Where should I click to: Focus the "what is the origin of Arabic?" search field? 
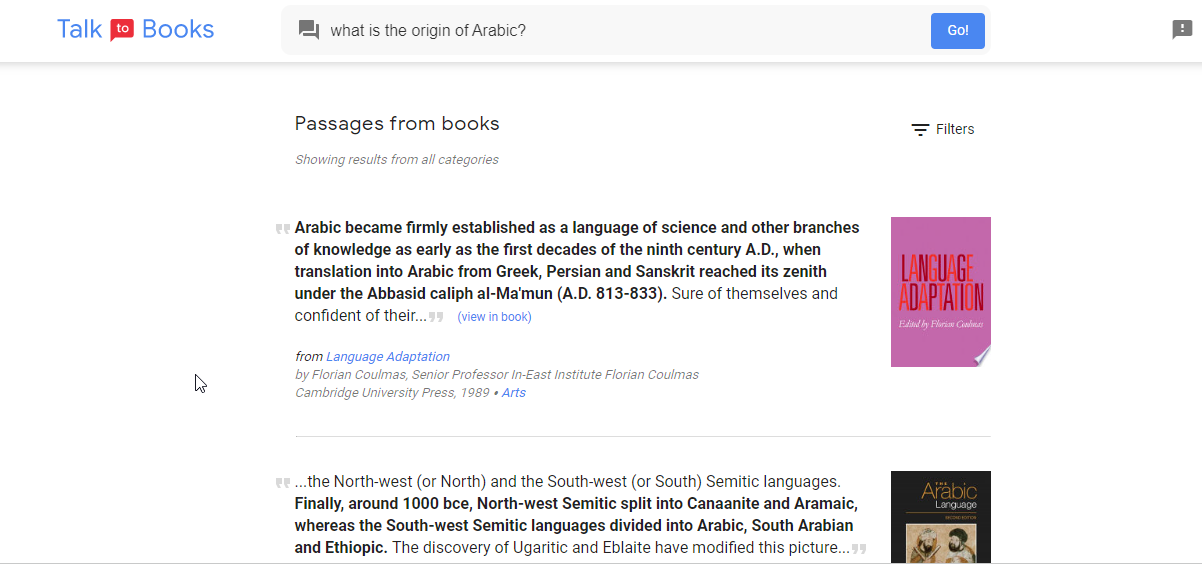620,31
